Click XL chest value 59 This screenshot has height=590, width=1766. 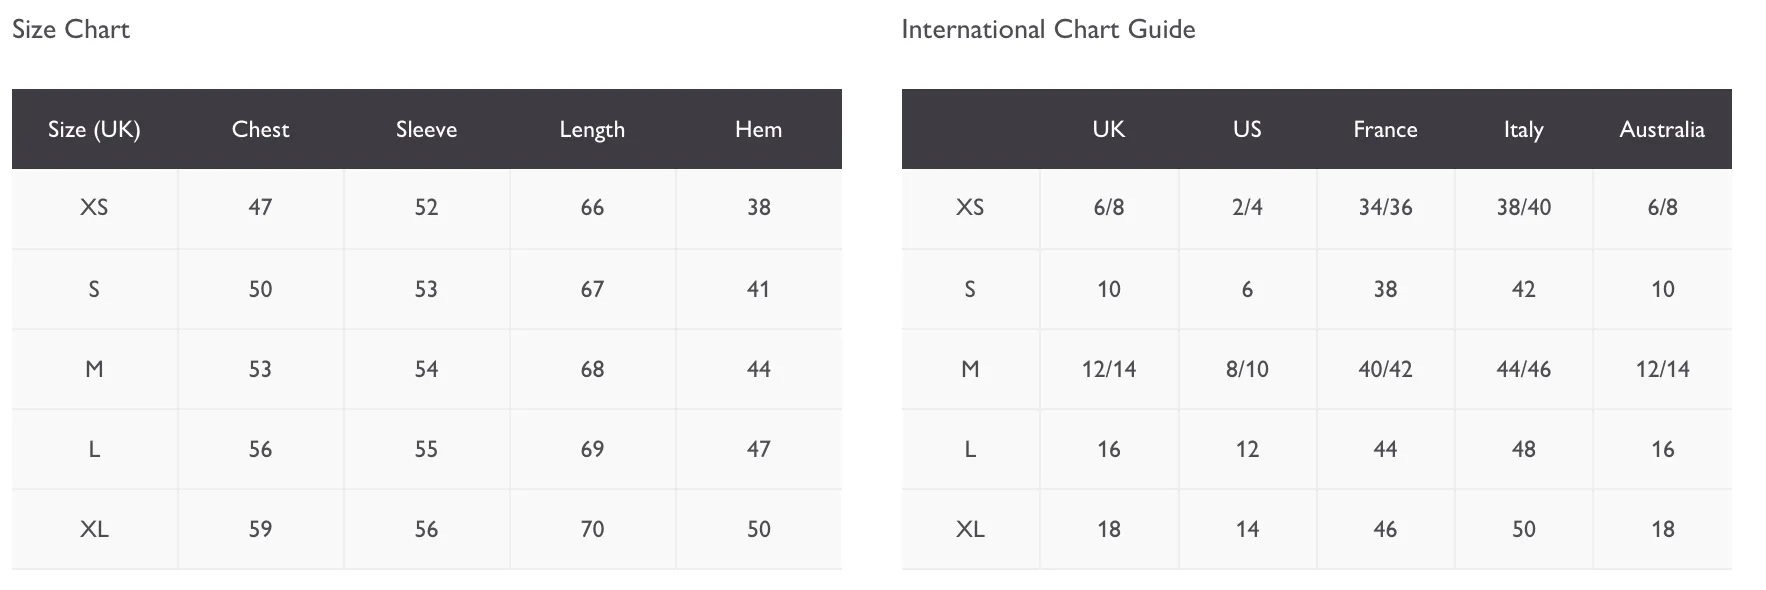(x=260, y=529)
